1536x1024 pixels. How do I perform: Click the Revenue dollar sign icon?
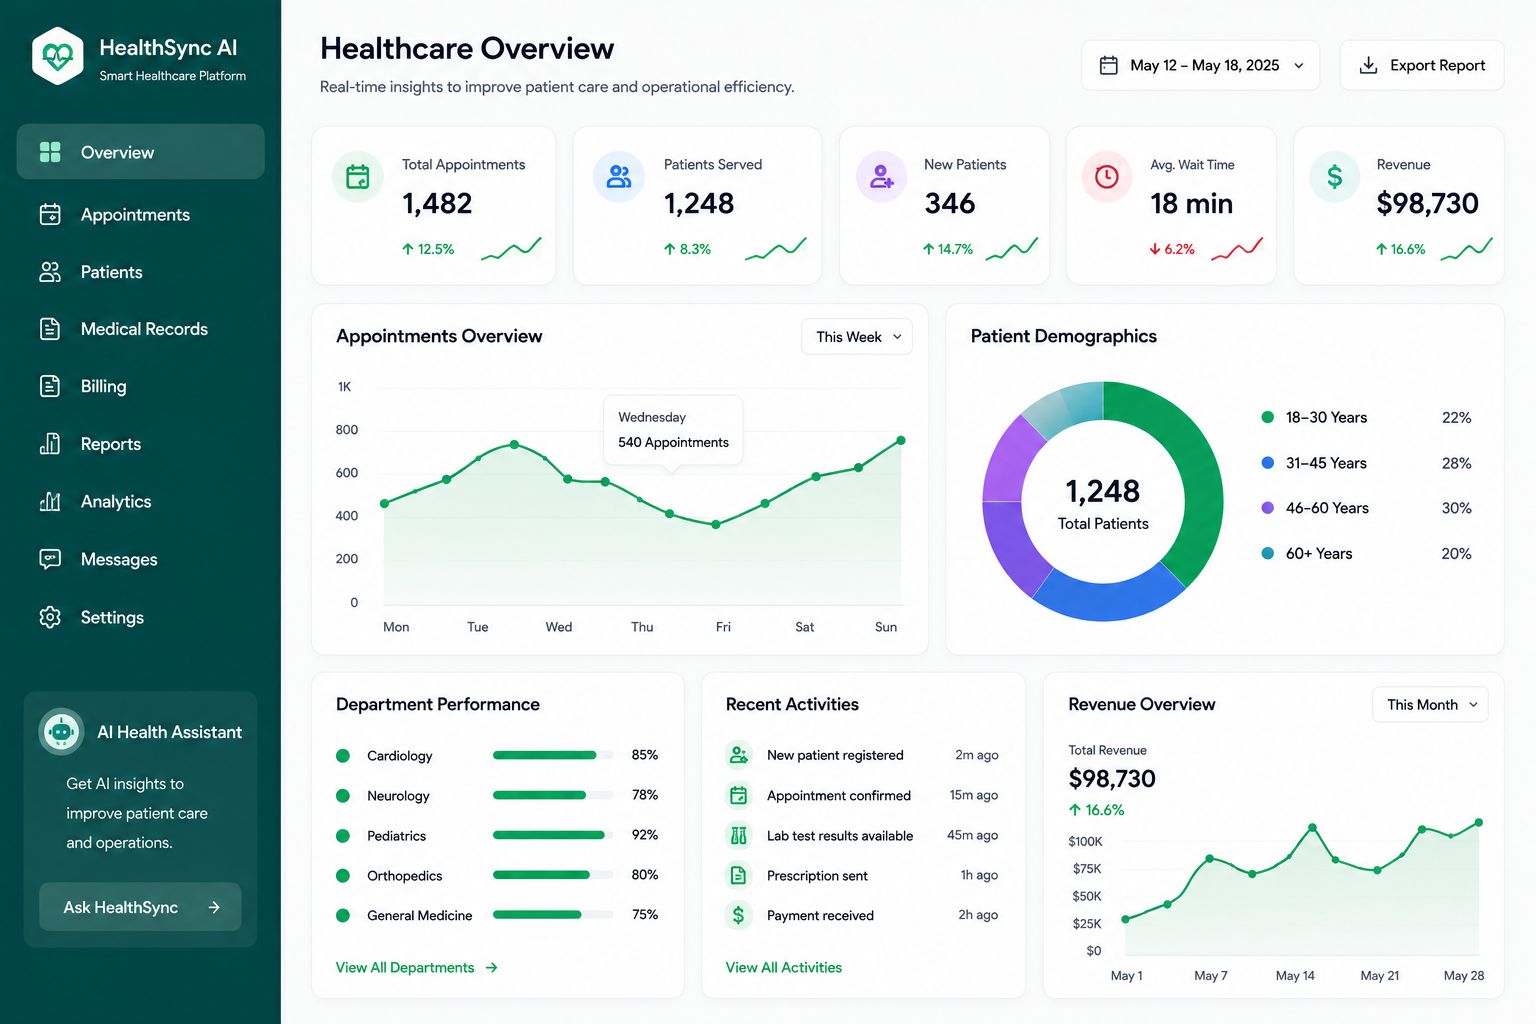tap(1335, 177)
